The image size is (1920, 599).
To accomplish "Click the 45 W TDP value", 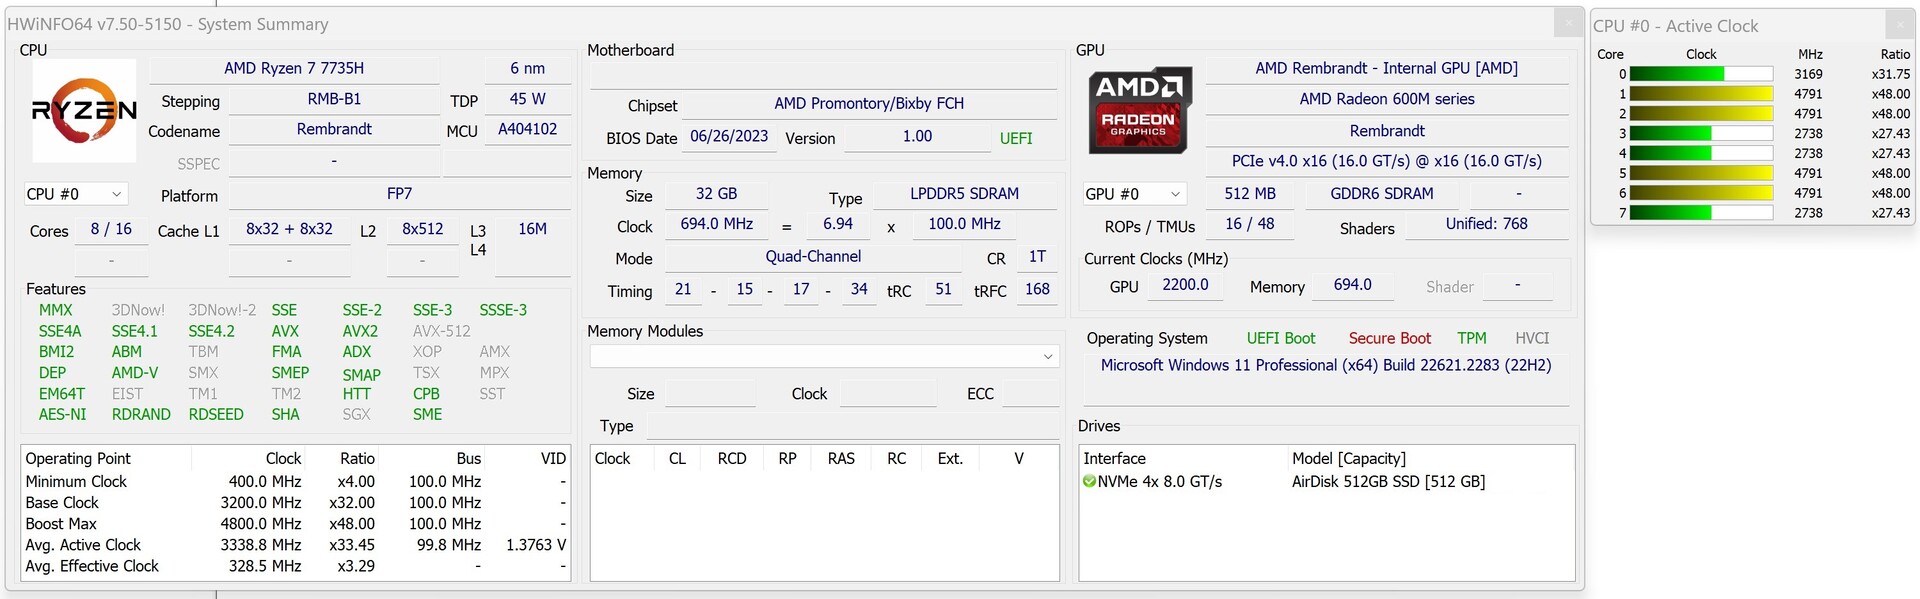I will (x=528, y=100).
